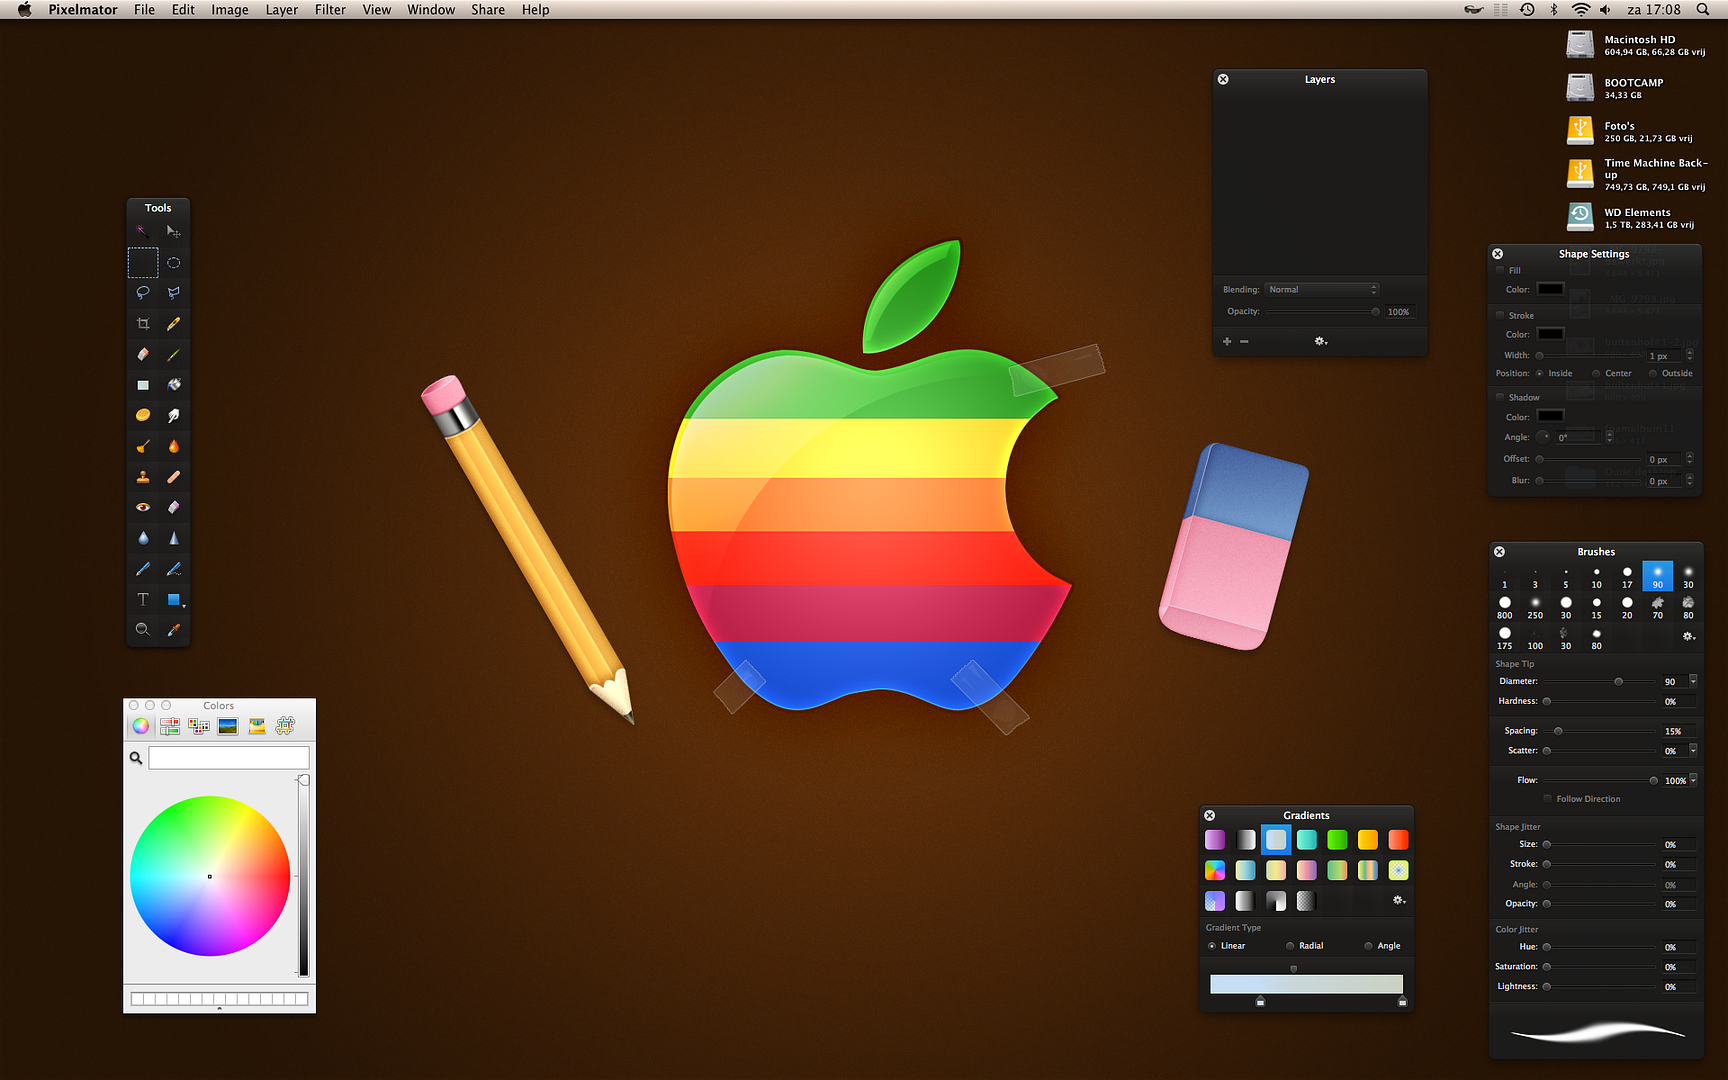Open Spotlight search in menu bar
The width and height of the screenshot is (1728, 1080).
1703,10
